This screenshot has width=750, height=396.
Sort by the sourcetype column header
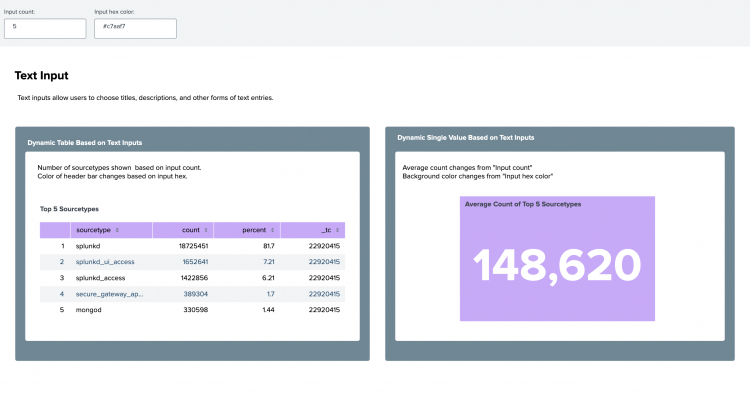tap(111, 230)
